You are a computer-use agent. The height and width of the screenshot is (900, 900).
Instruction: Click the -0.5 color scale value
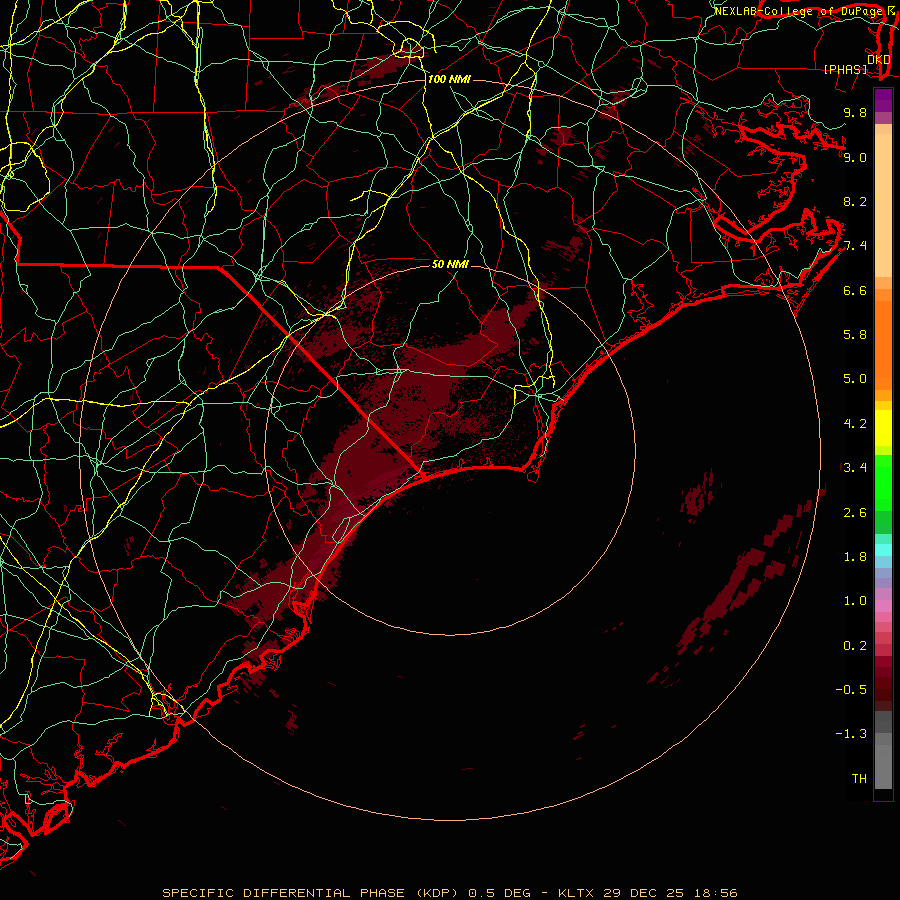point(851,690)
